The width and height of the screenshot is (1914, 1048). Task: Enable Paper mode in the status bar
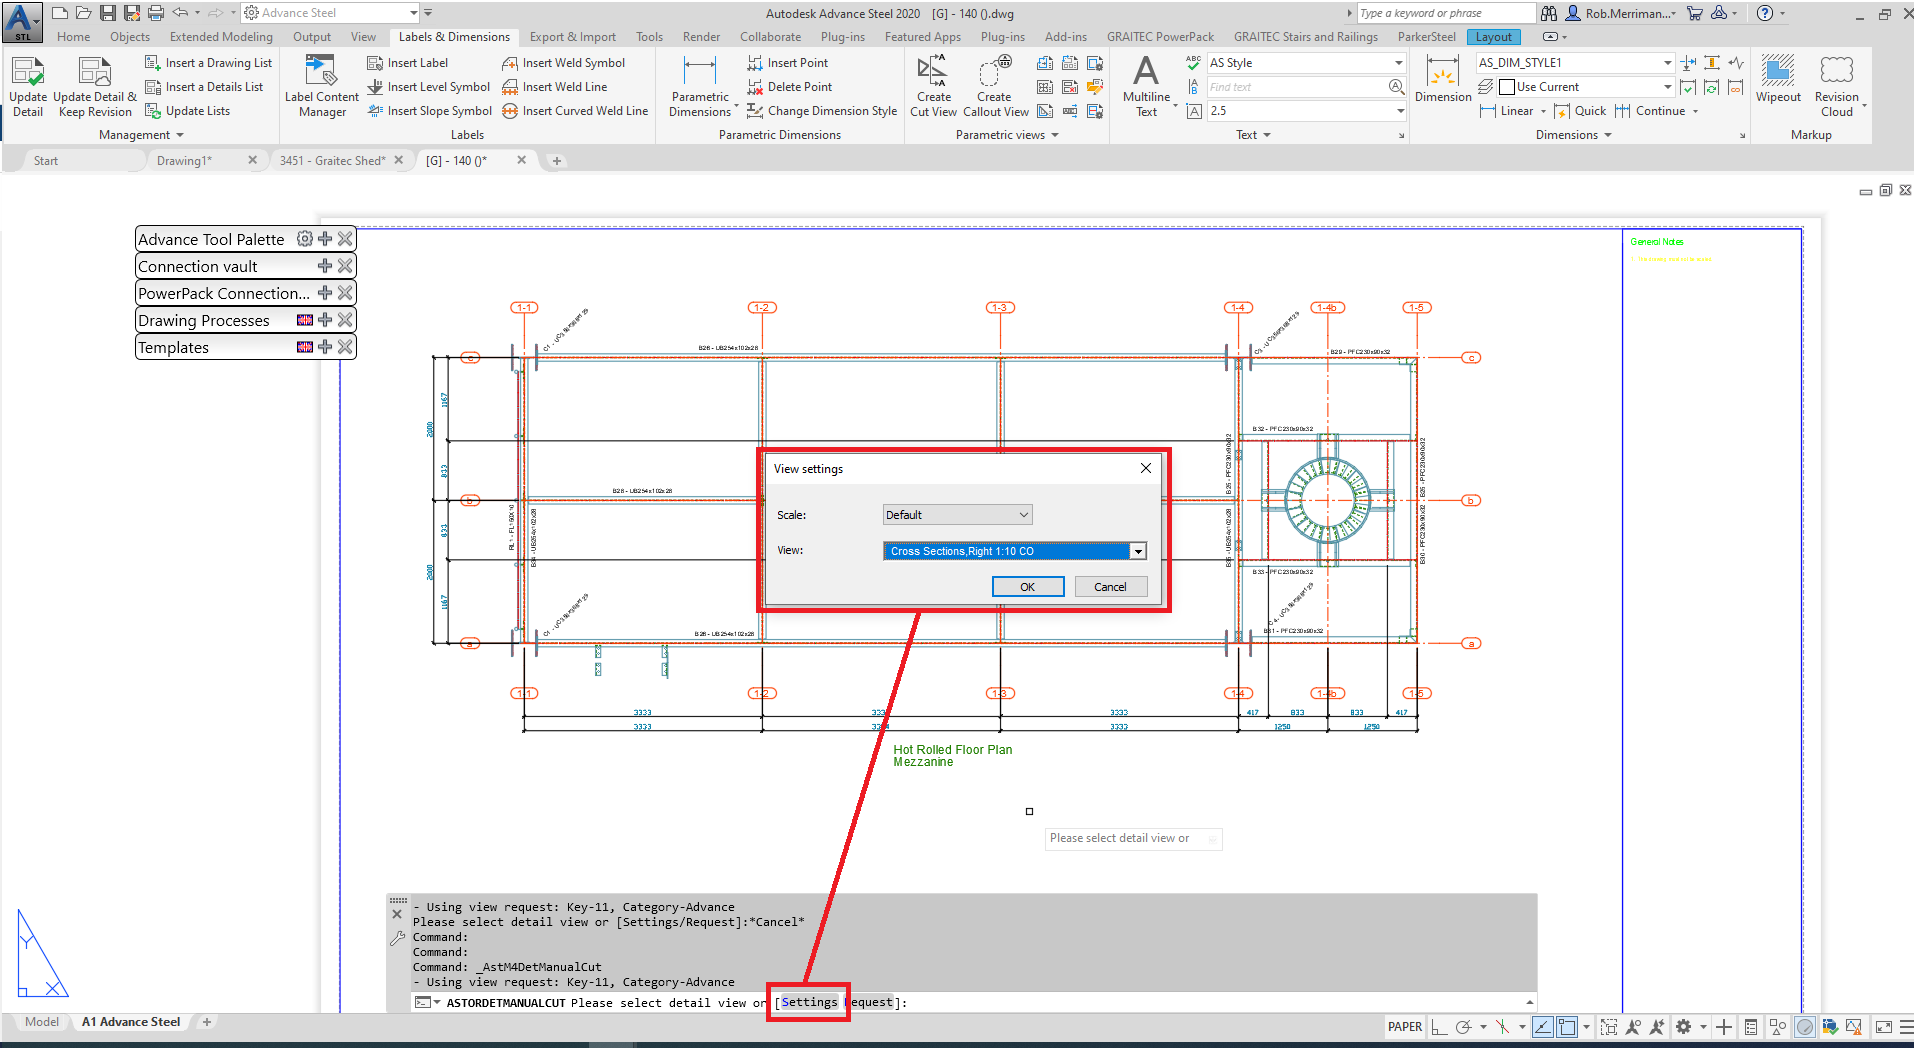[1405, 1026]
